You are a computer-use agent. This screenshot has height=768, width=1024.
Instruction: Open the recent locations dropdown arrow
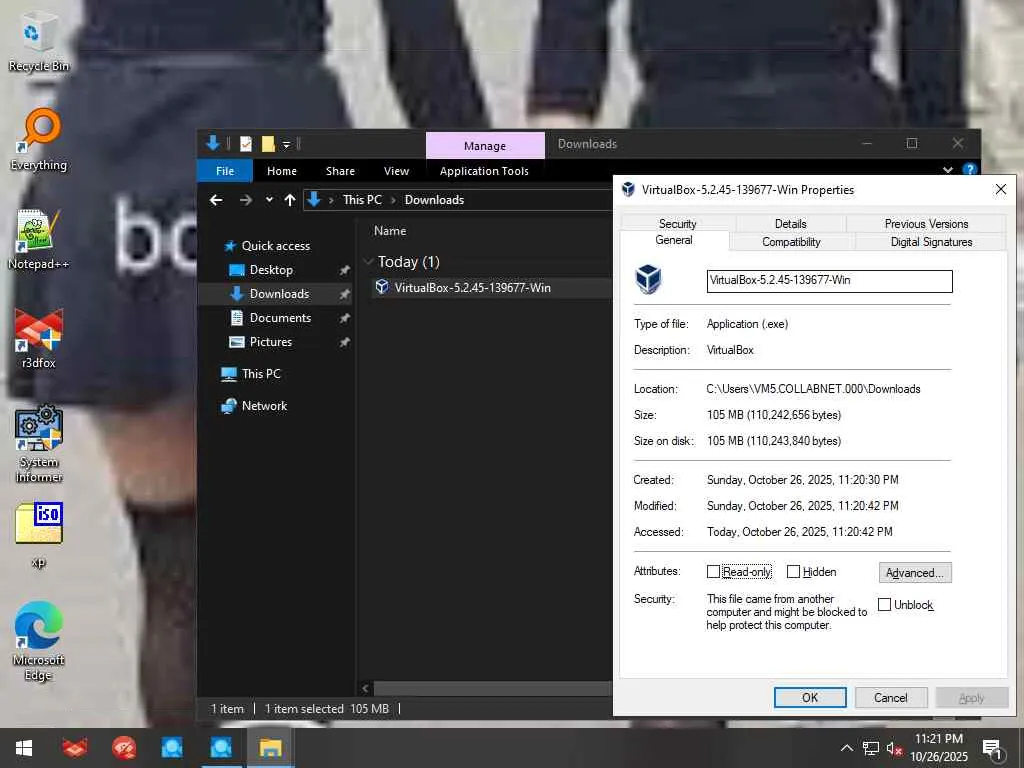269,200
